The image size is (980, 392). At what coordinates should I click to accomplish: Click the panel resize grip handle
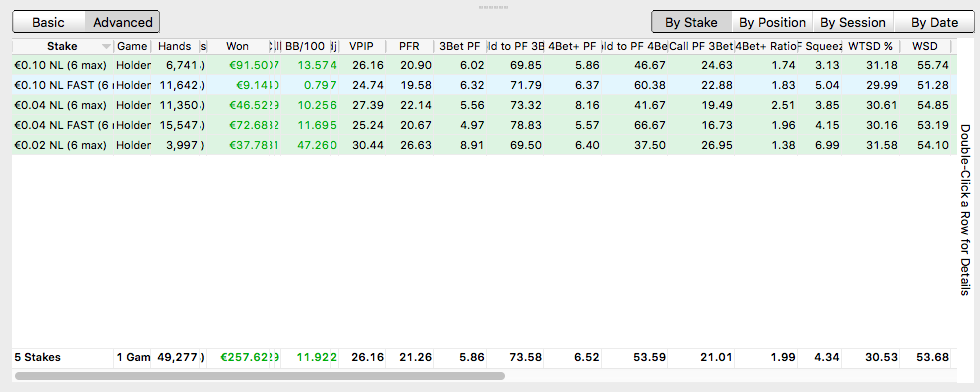pos(493,8)
